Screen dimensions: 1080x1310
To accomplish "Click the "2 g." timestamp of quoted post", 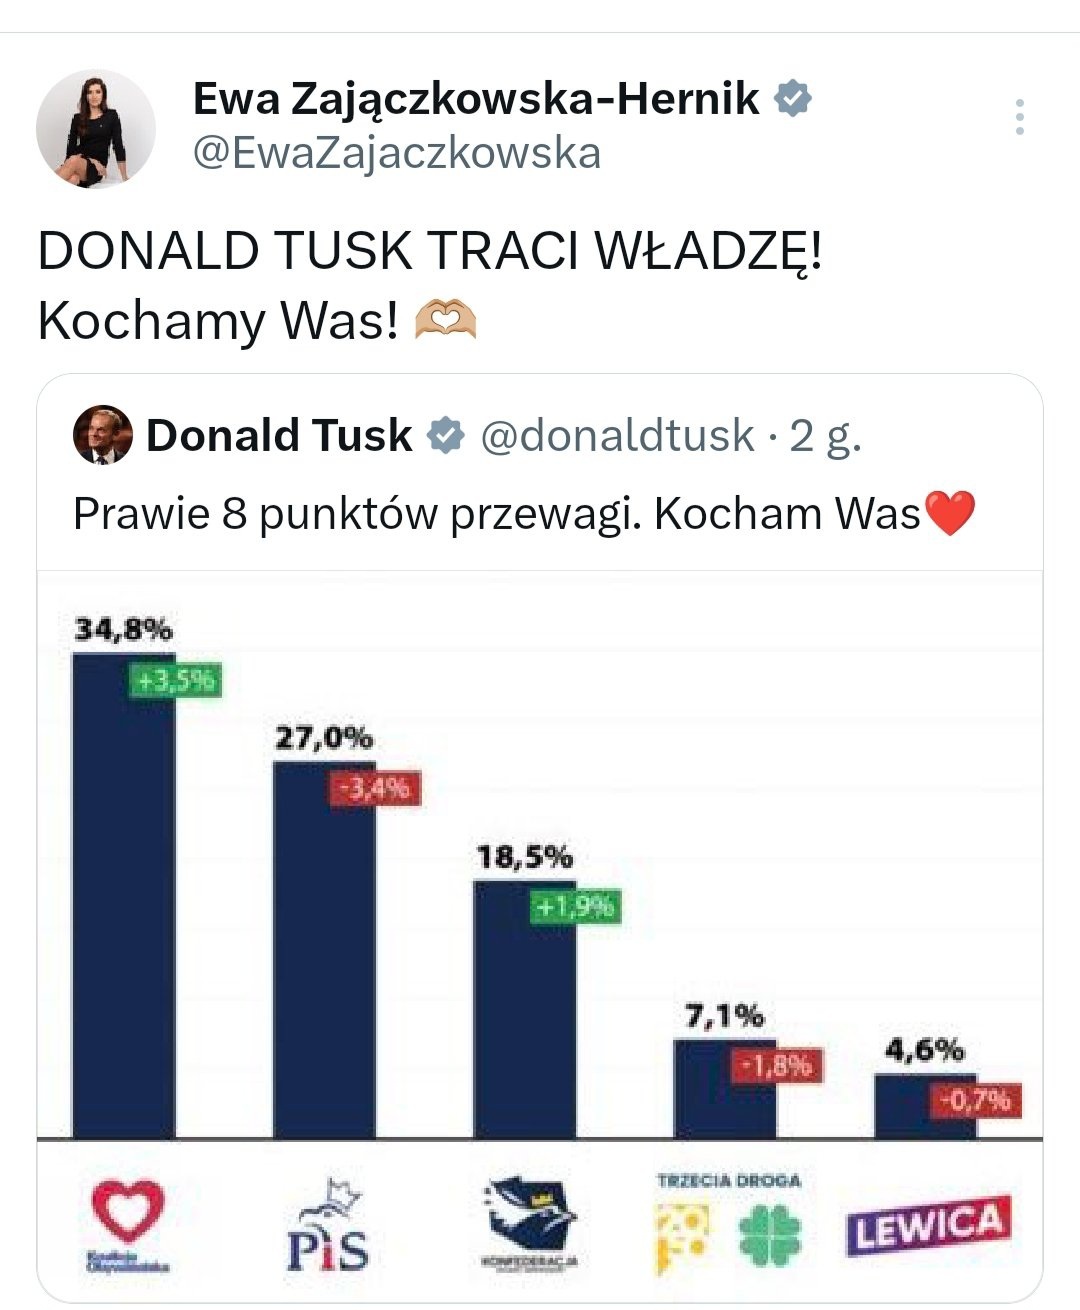I will pos(826,436).
